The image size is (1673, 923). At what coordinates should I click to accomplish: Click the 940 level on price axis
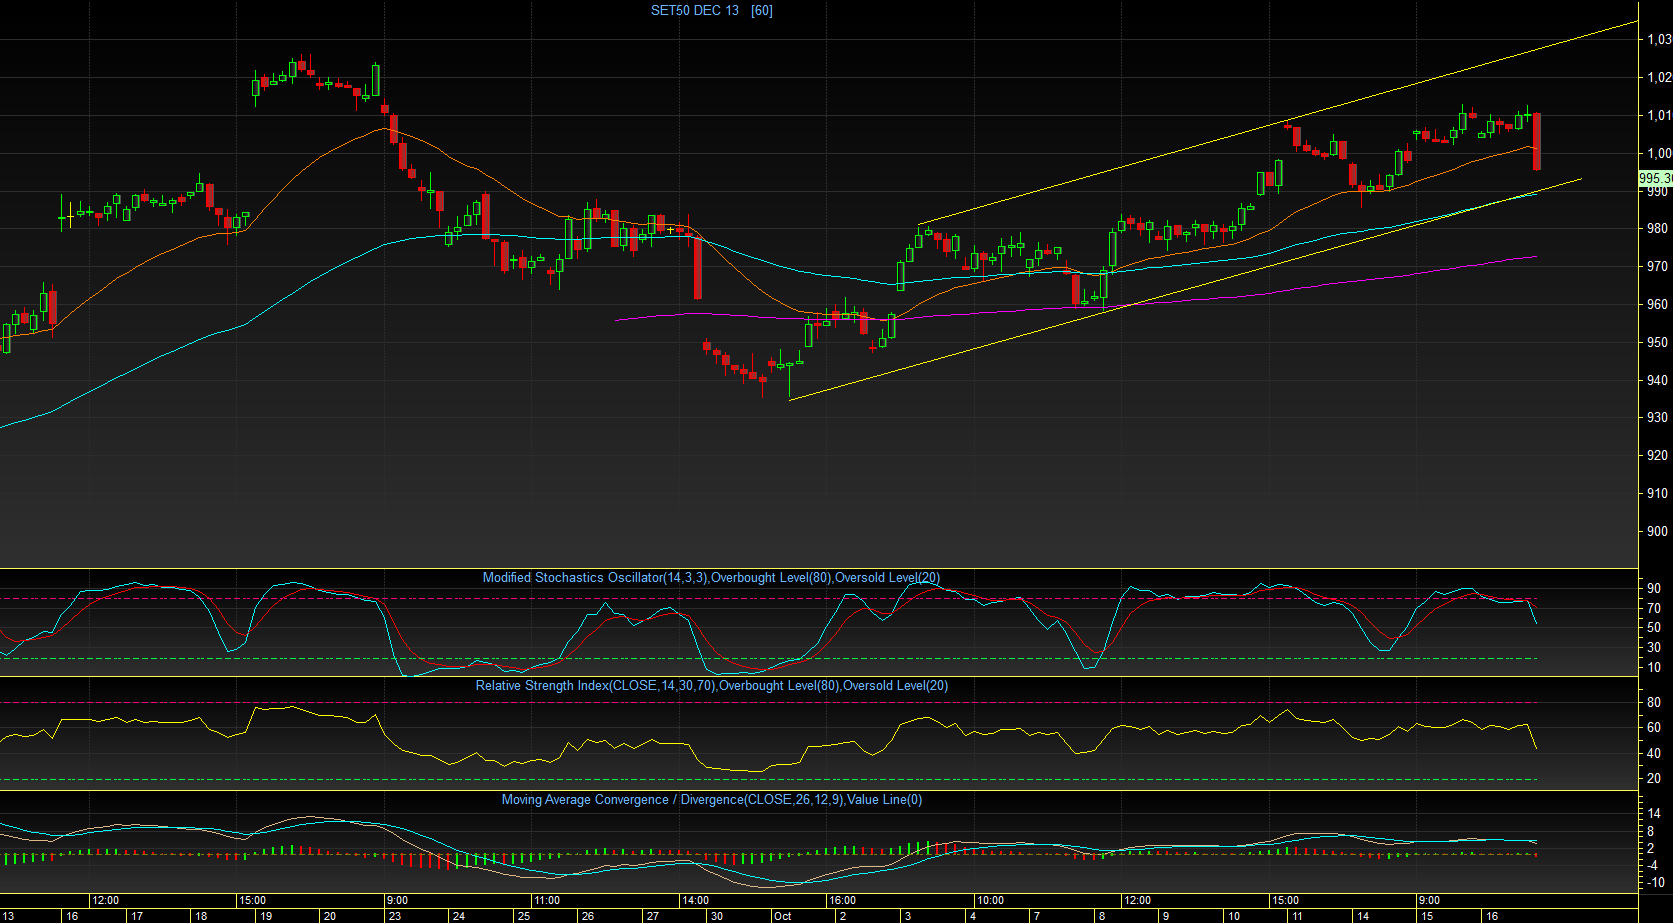(1658, 381)
